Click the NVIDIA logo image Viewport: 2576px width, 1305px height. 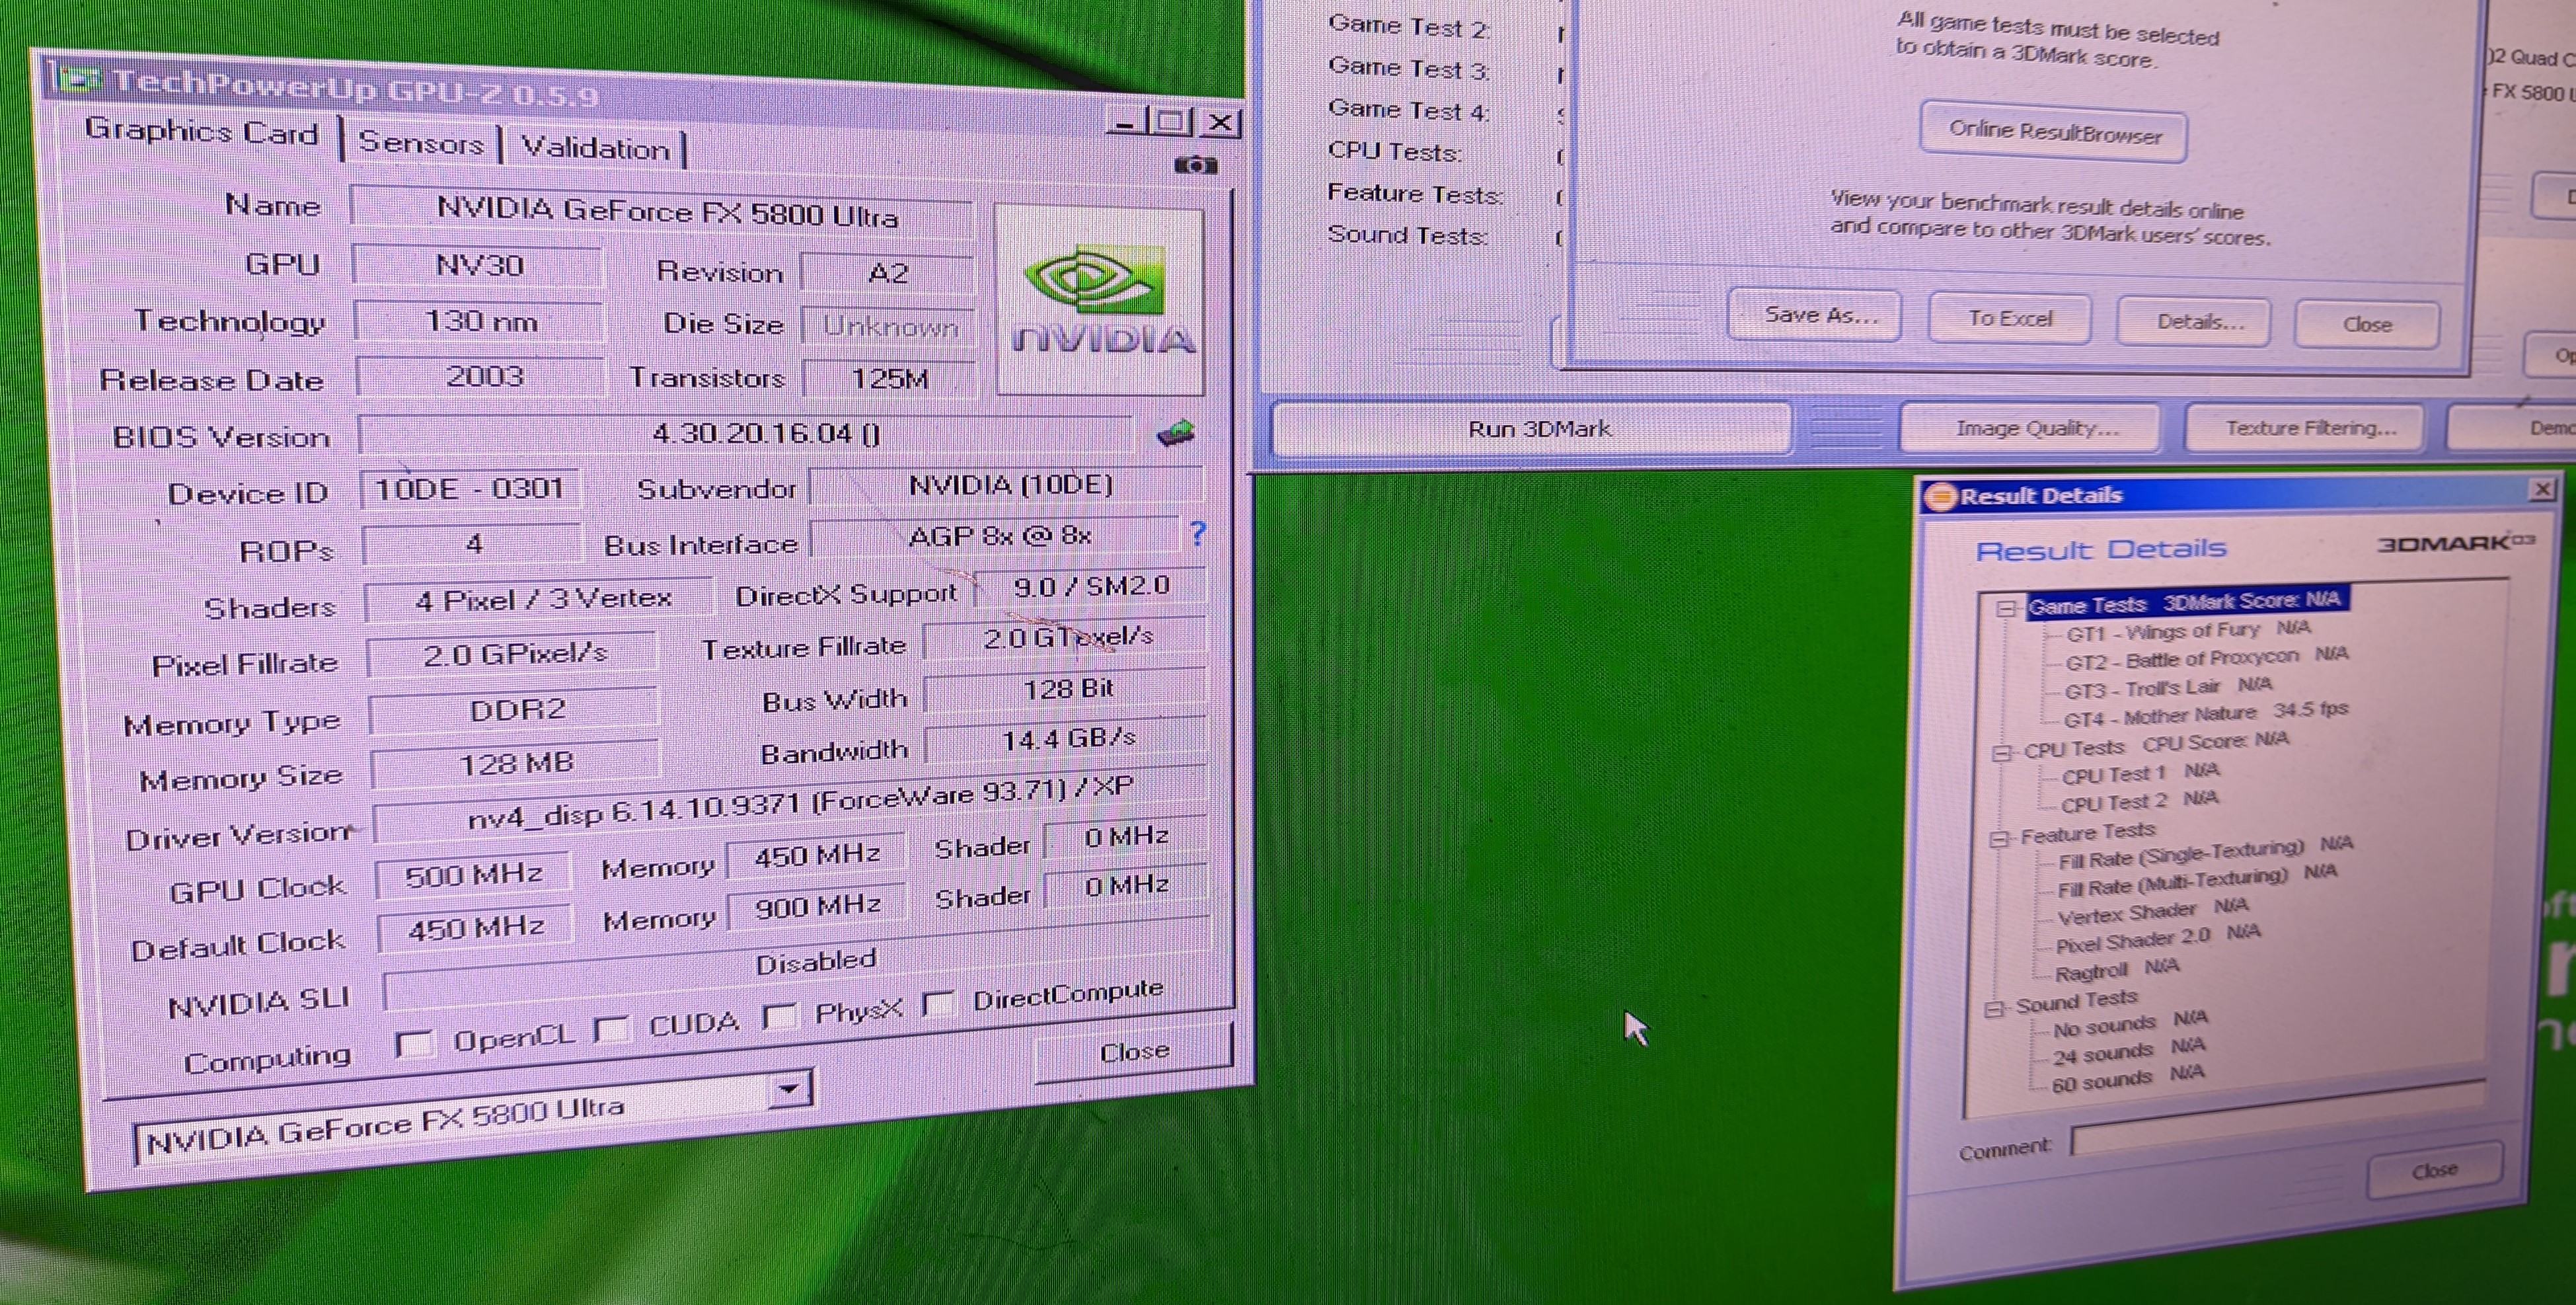click(1100, 300)
